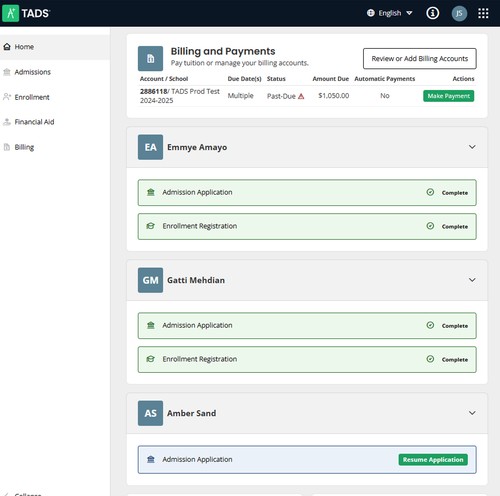Click the past-due warning triangle icon
The height and width of the screenshot is (496, 500).
tap(301, 96)
